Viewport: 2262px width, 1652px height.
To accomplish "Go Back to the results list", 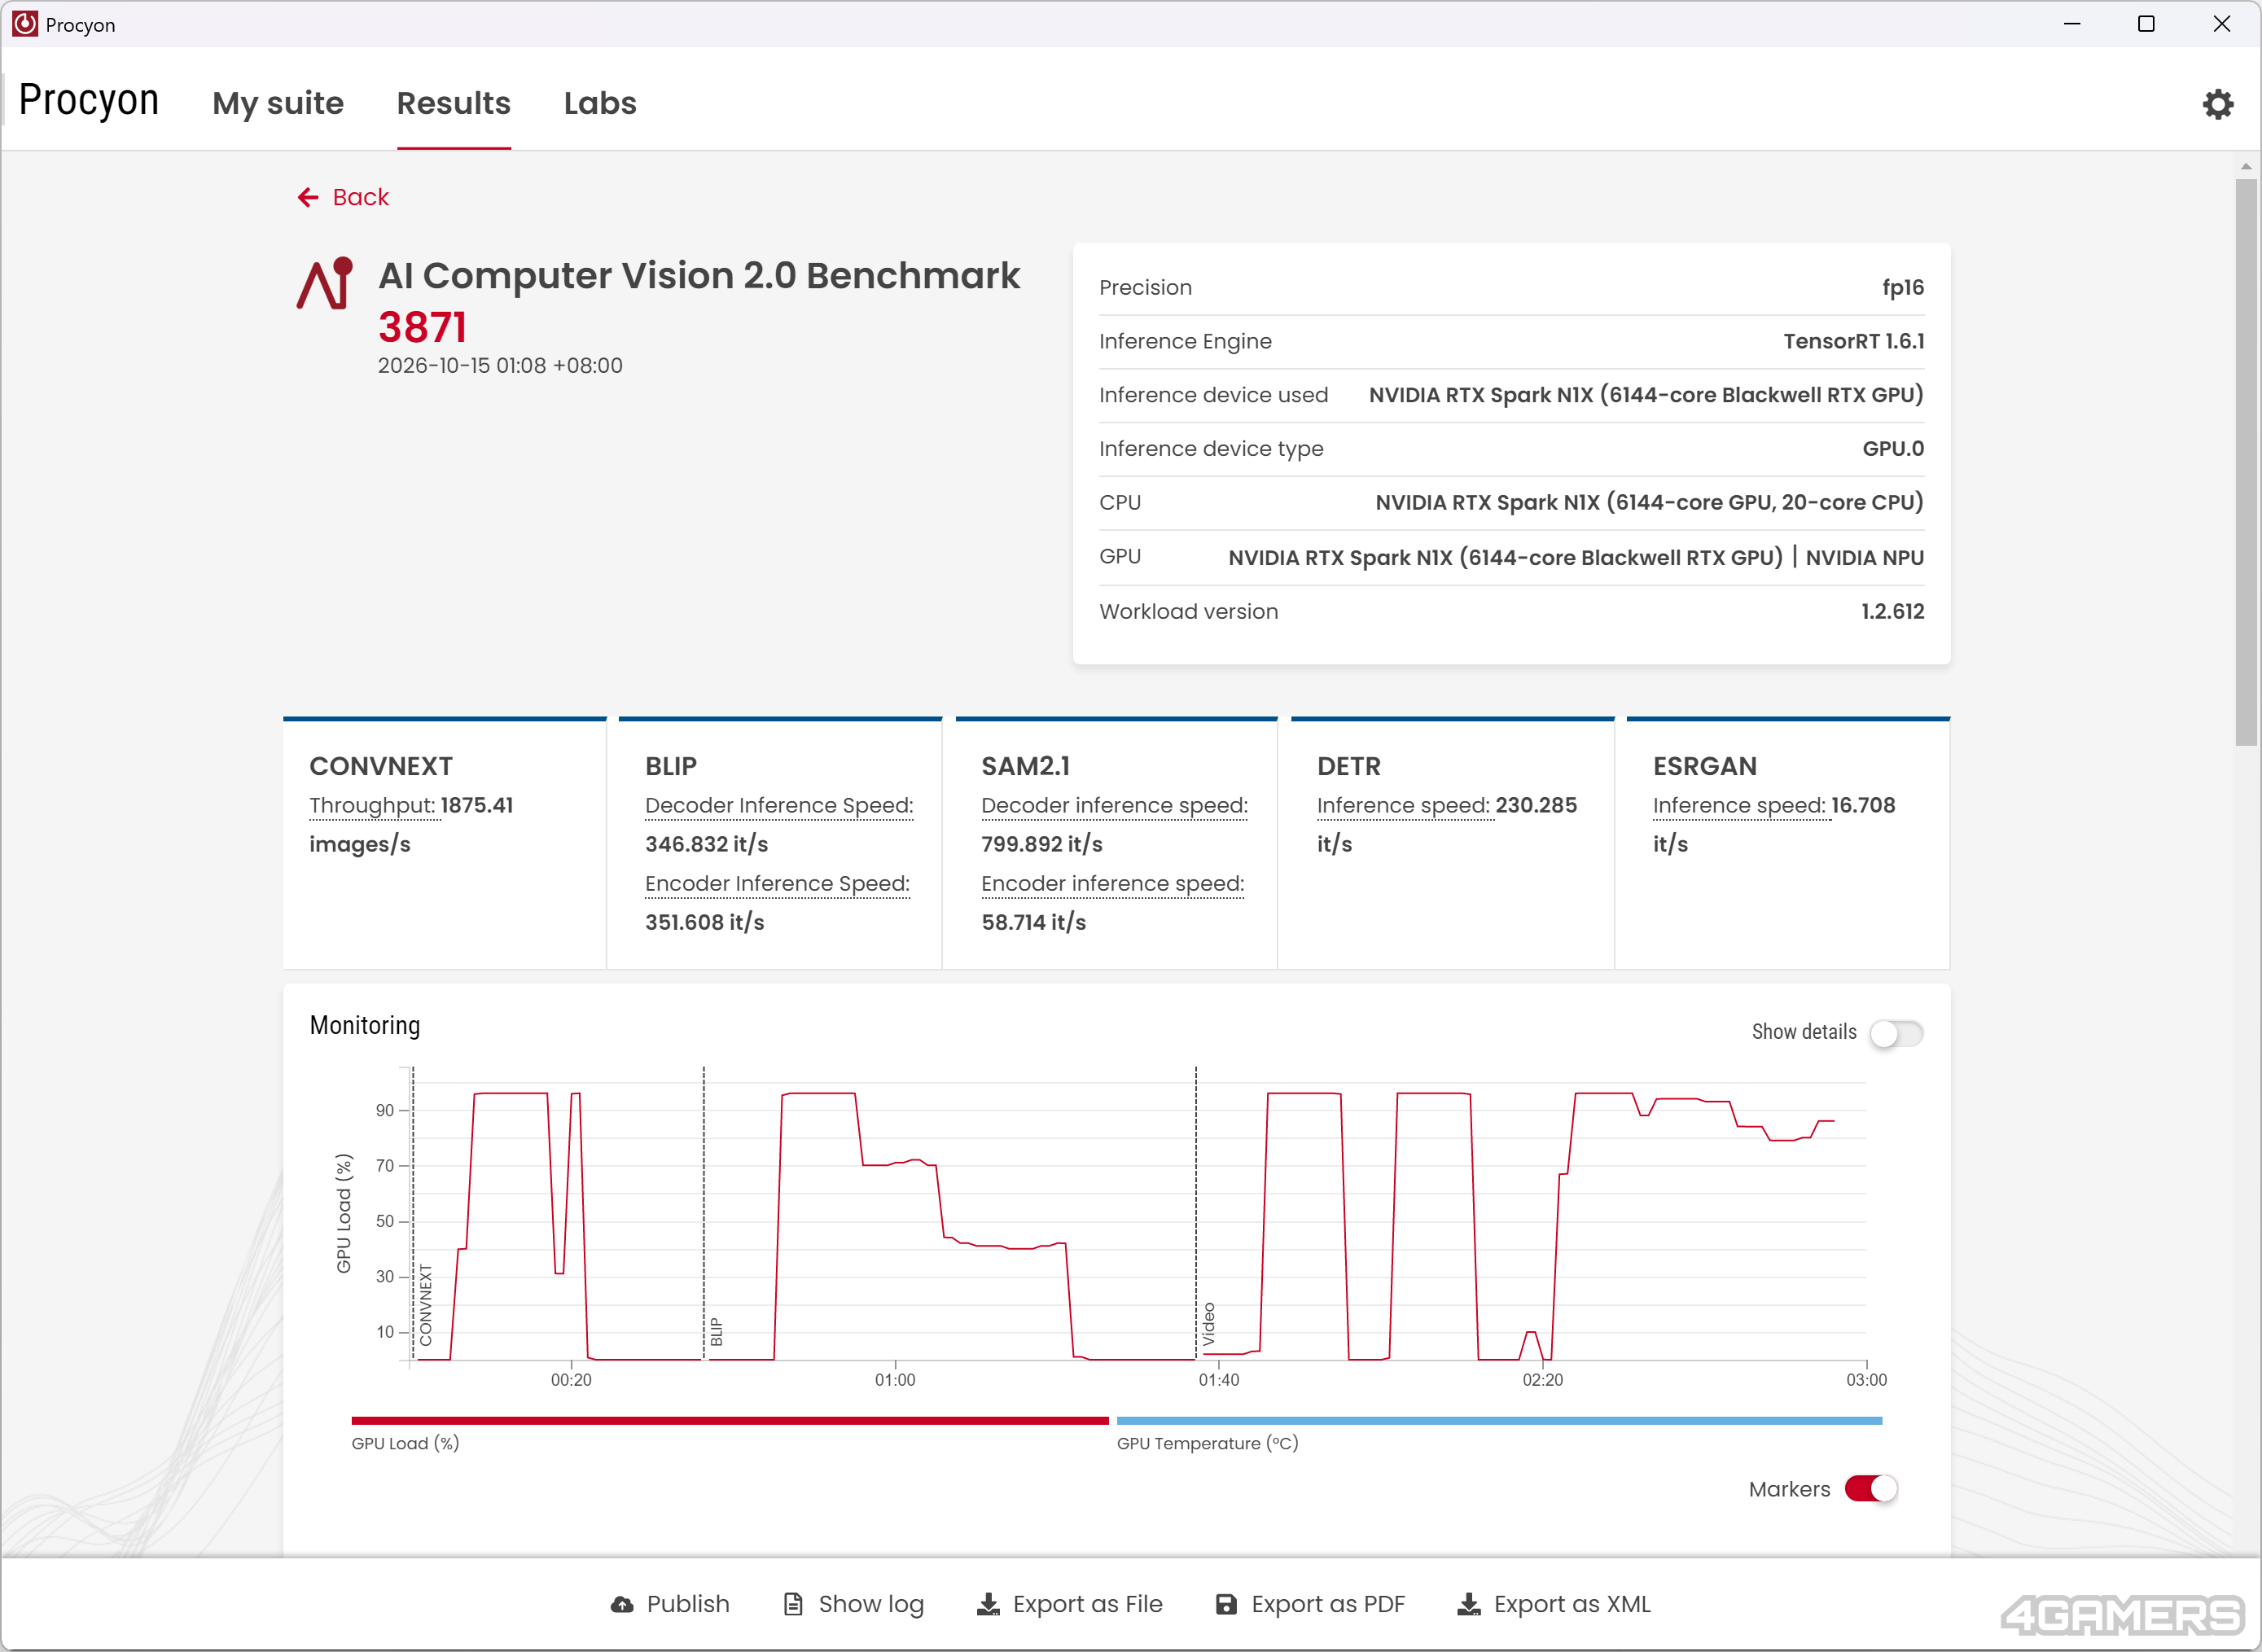I will (361, 198).
